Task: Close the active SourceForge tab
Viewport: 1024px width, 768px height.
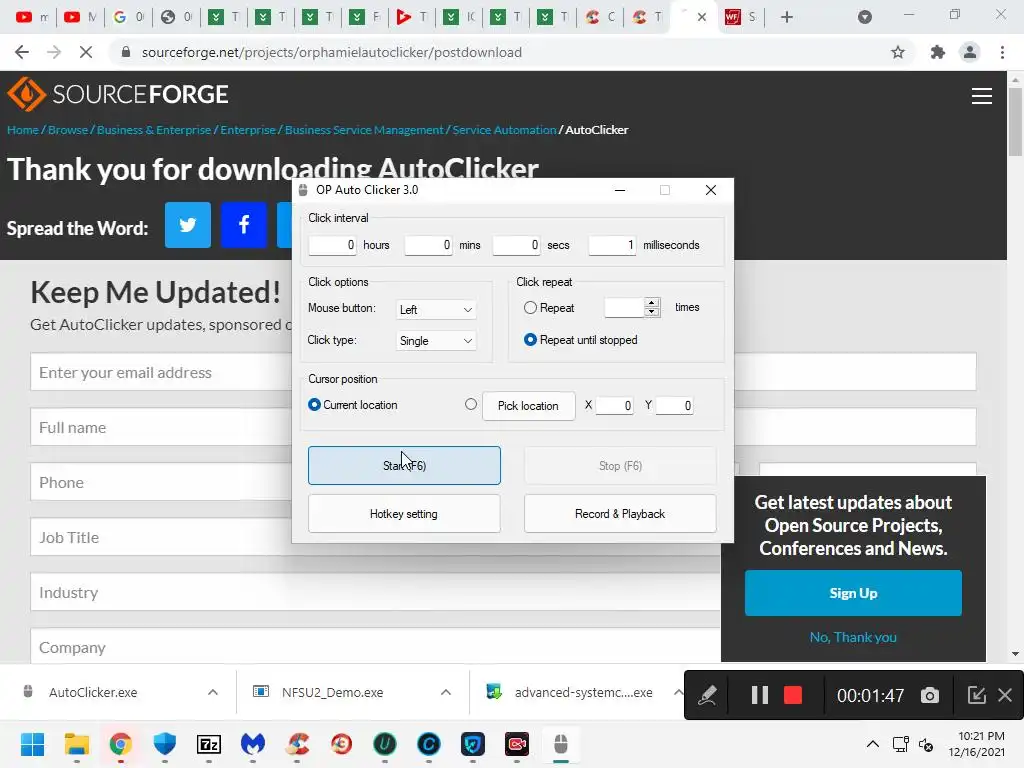Action: [701, 17]
